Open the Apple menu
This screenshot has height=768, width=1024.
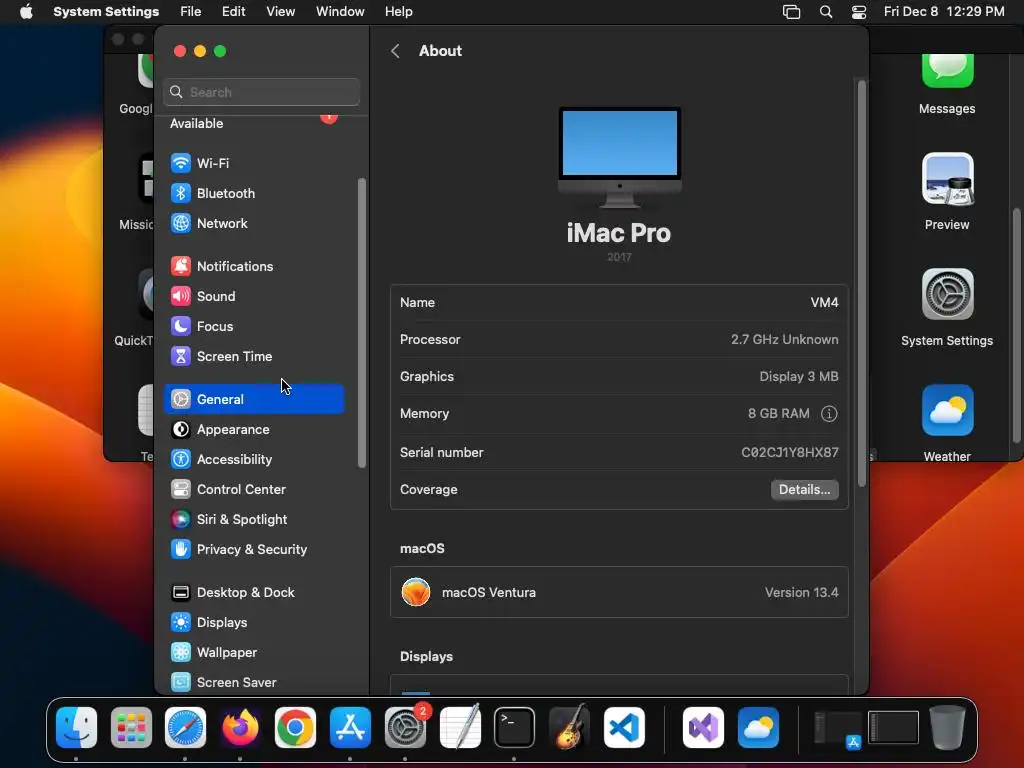coord(26,12)
